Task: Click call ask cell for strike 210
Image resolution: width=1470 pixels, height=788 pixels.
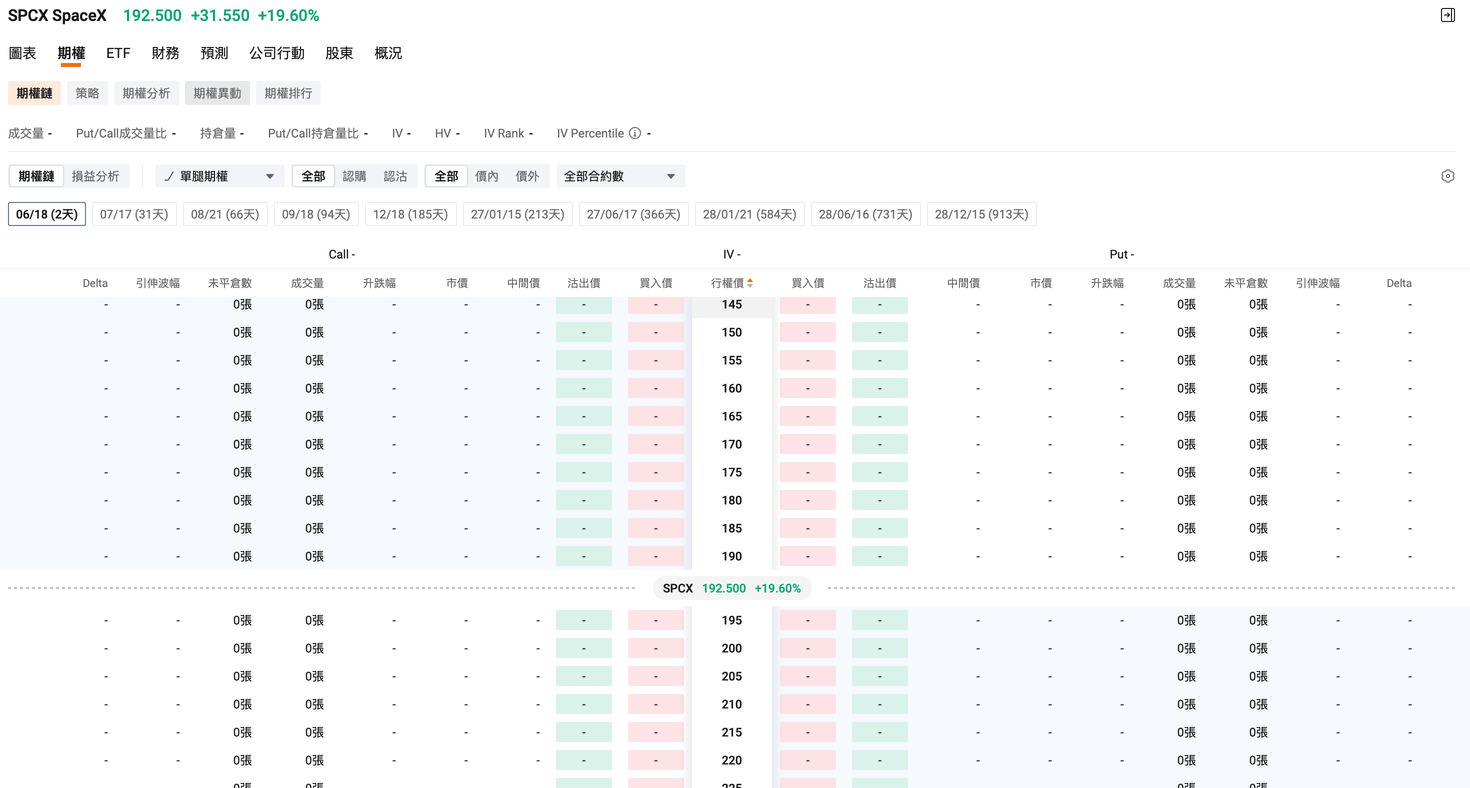Action: 584,704
